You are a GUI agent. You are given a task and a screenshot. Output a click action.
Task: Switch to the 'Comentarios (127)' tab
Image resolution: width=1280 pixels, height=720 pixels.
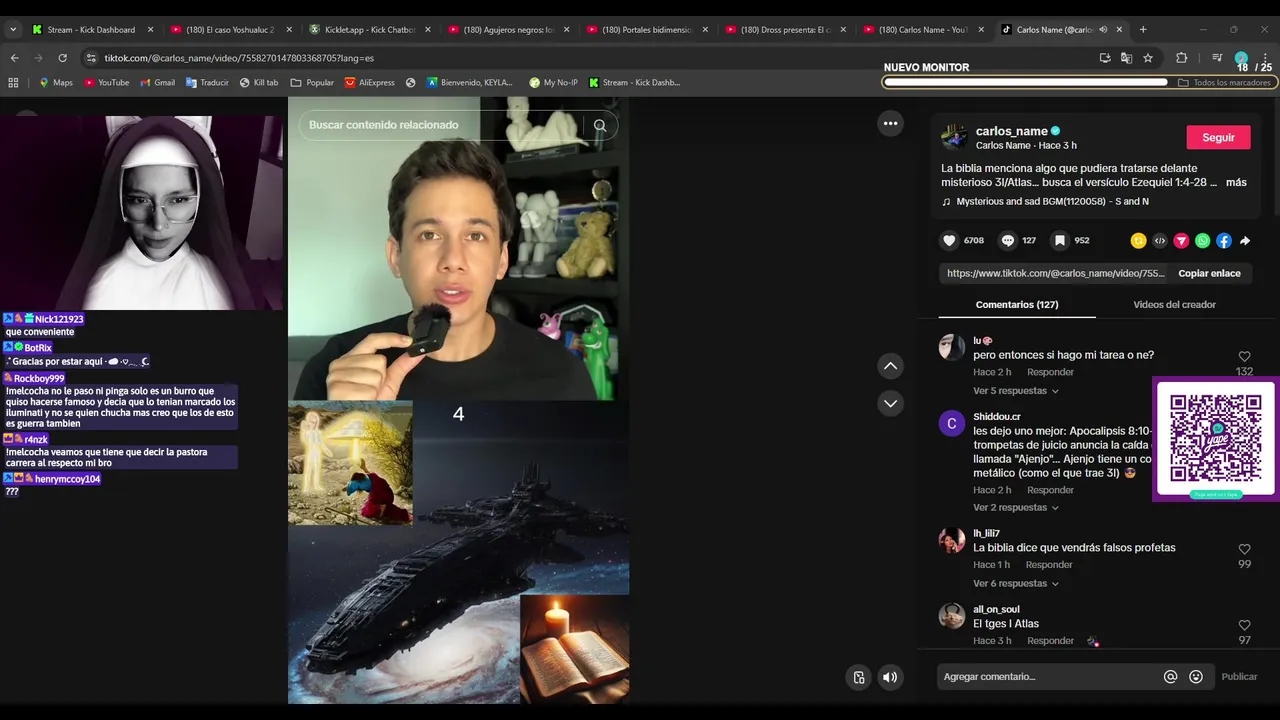[x=1016, y=305]
